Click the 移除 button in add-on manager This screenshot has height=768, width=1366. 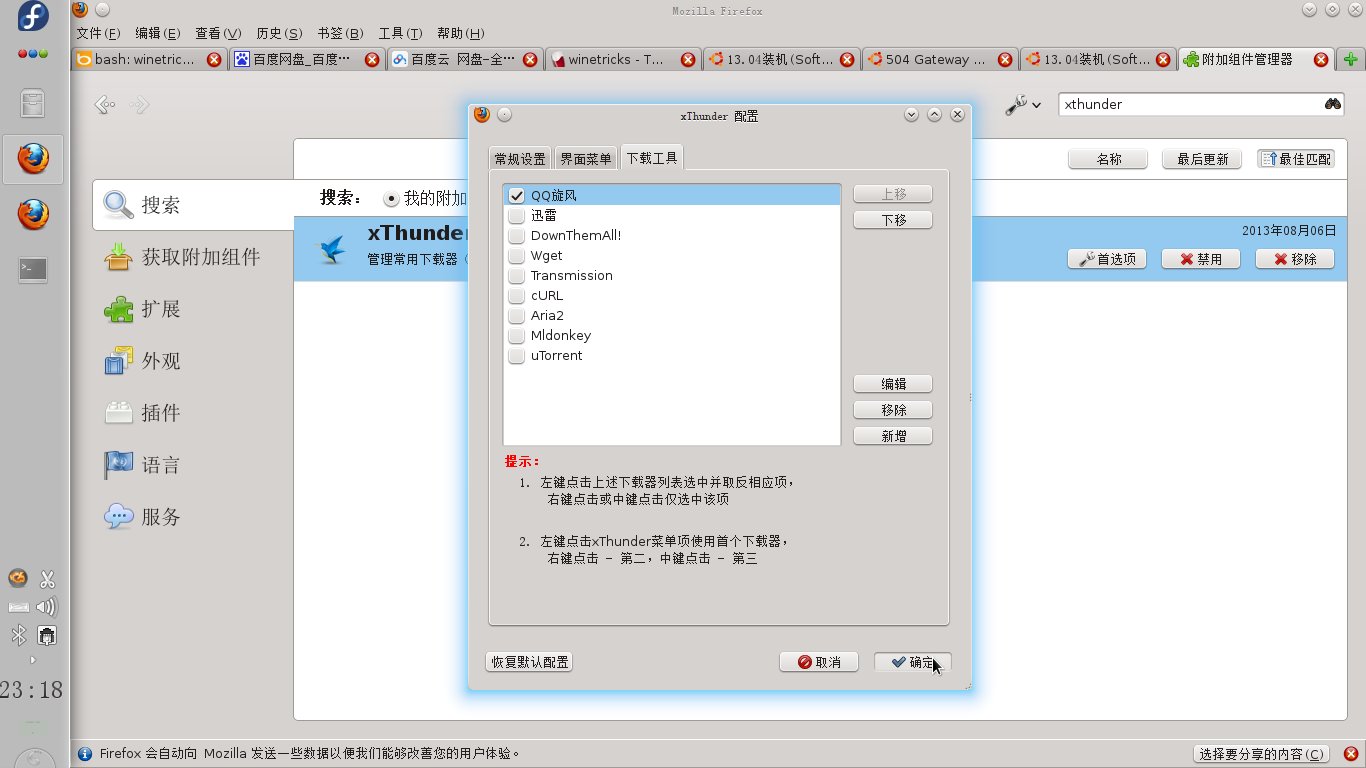coord(1295,259)
